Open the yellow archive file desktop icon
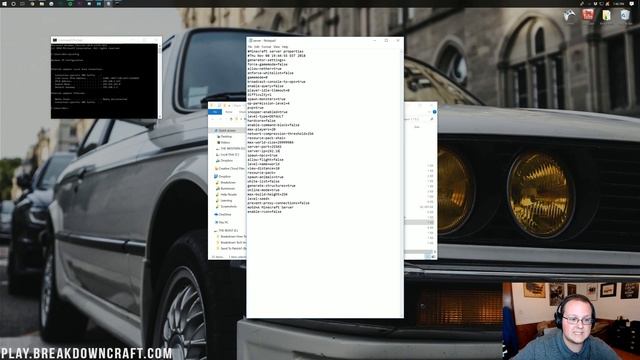This screenshot has width=640, height=360. (x=607, y=16)
